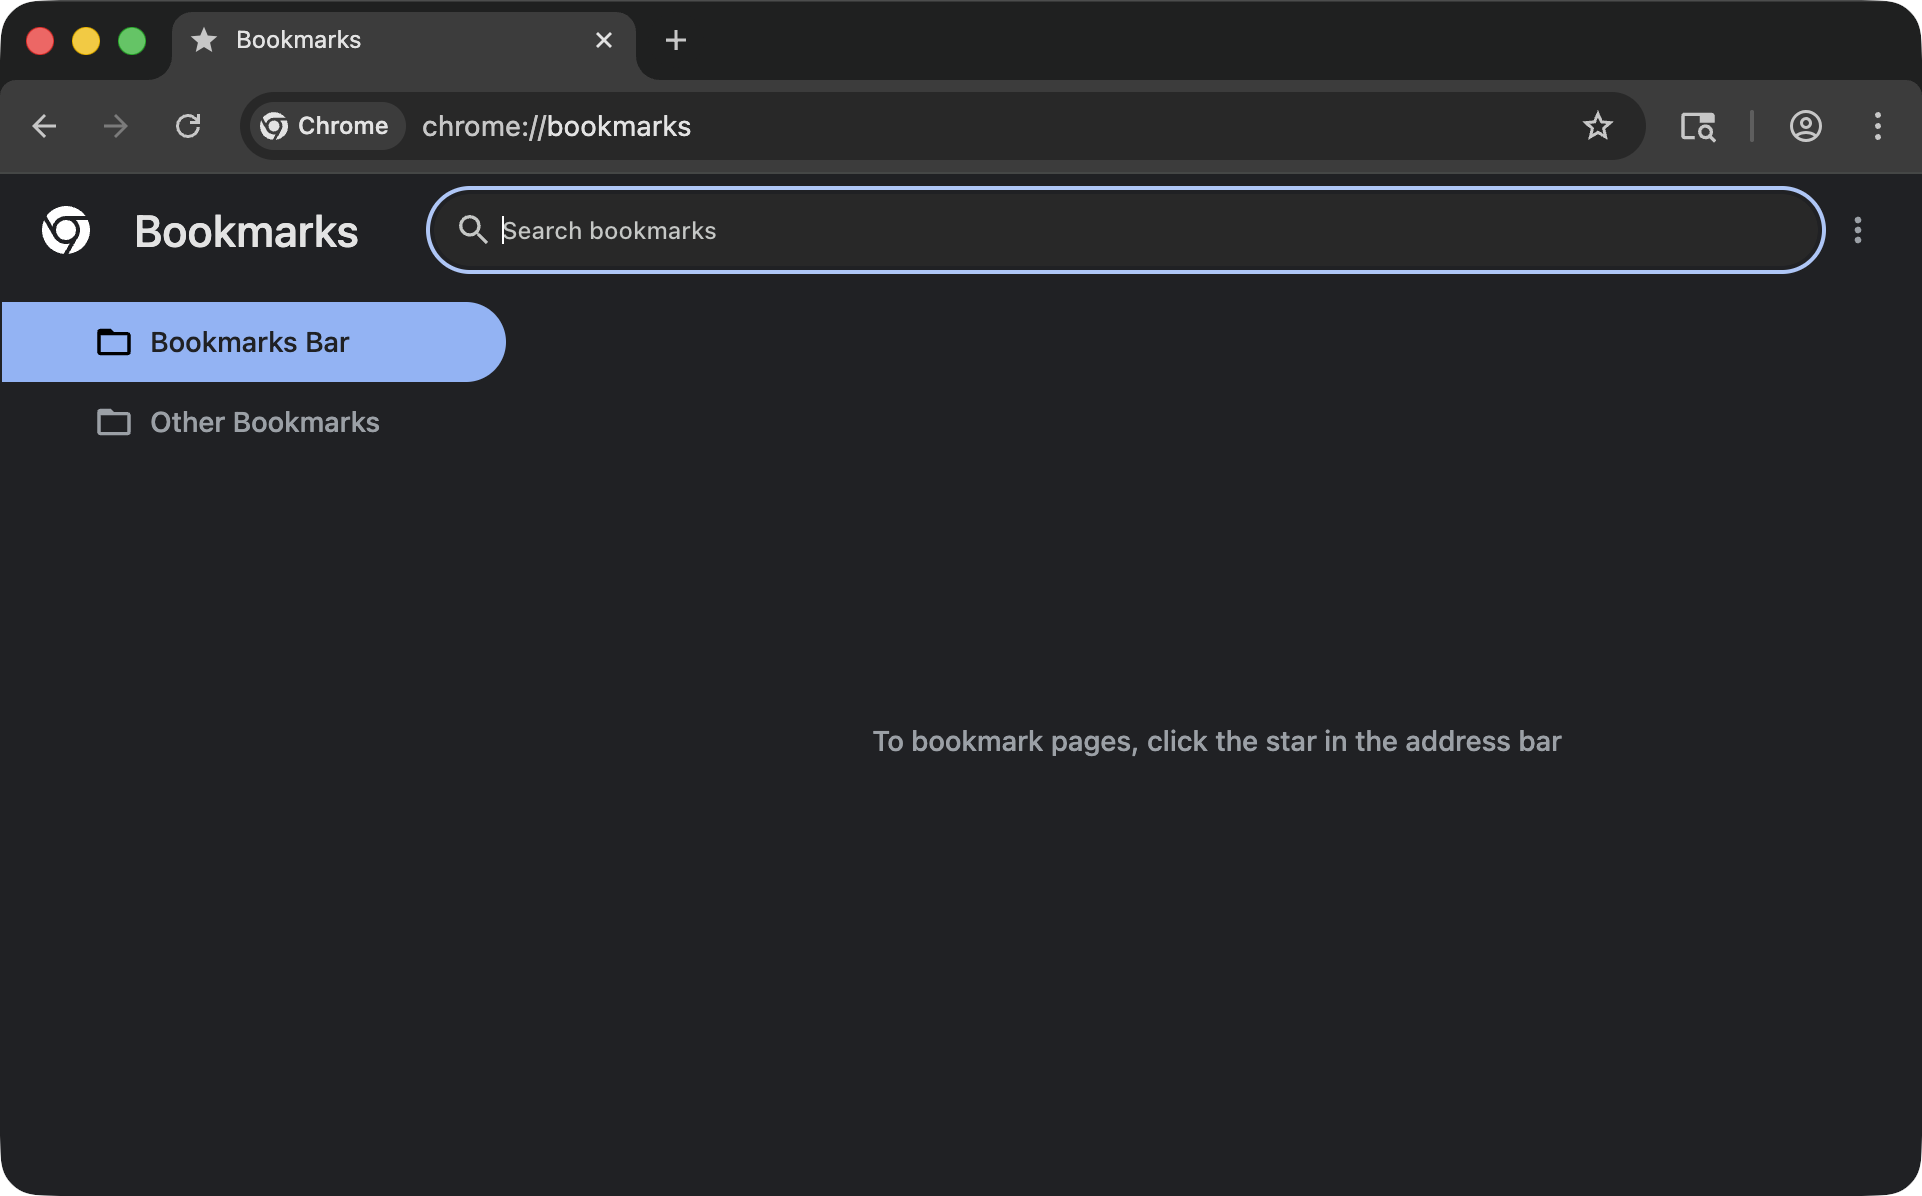Click the Bookmarks Bar folder icon
This screenshot has height=1196, width=1922.
tap(114, 342)
